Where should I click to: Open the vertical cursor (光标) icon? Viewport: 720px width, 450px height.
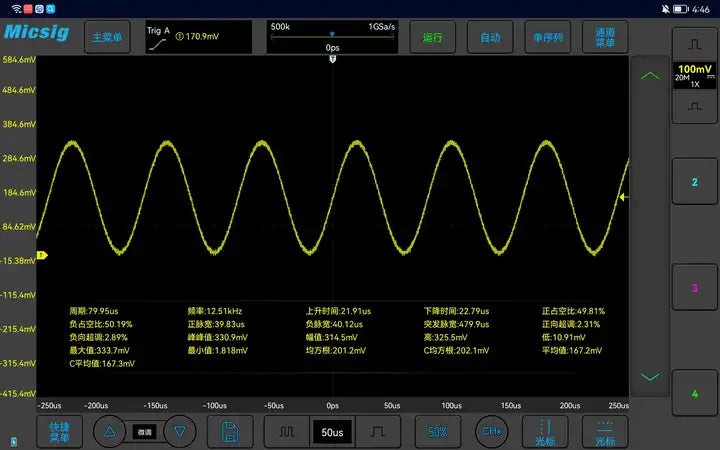point(546,432)
